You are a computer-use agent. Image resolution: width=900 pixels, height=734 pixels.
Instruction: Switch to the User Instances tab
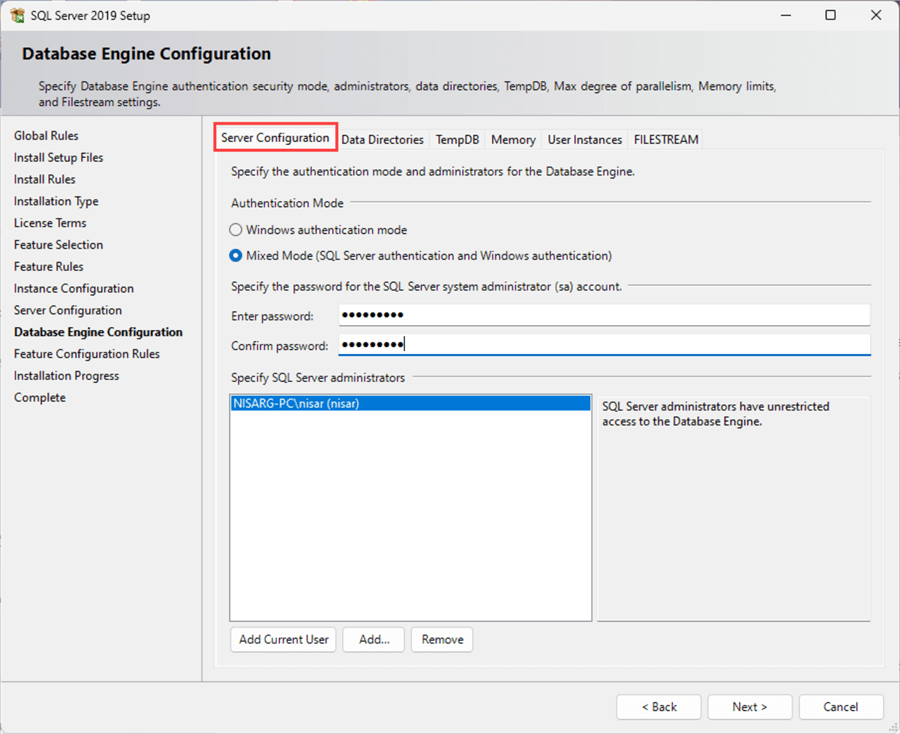pos(584,139)
